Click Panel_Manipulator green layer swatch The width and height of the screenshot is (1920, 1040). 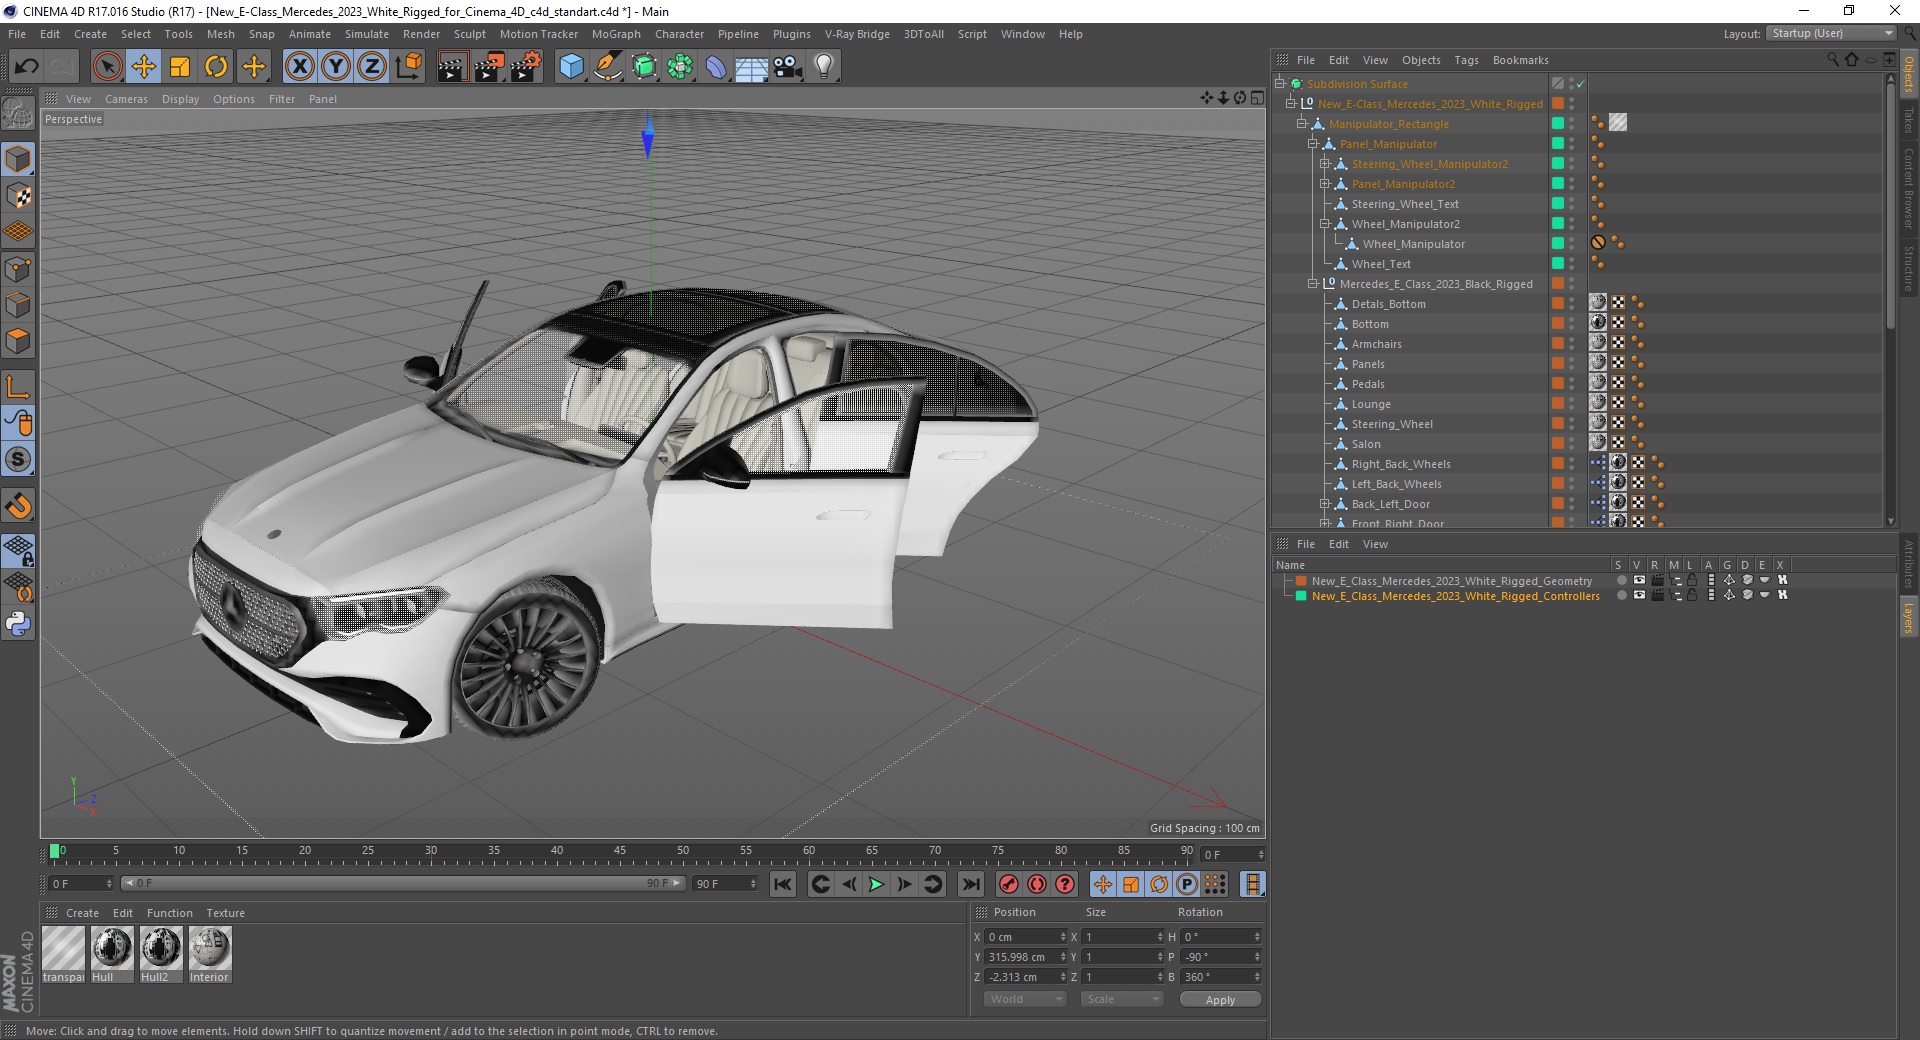1557,144
